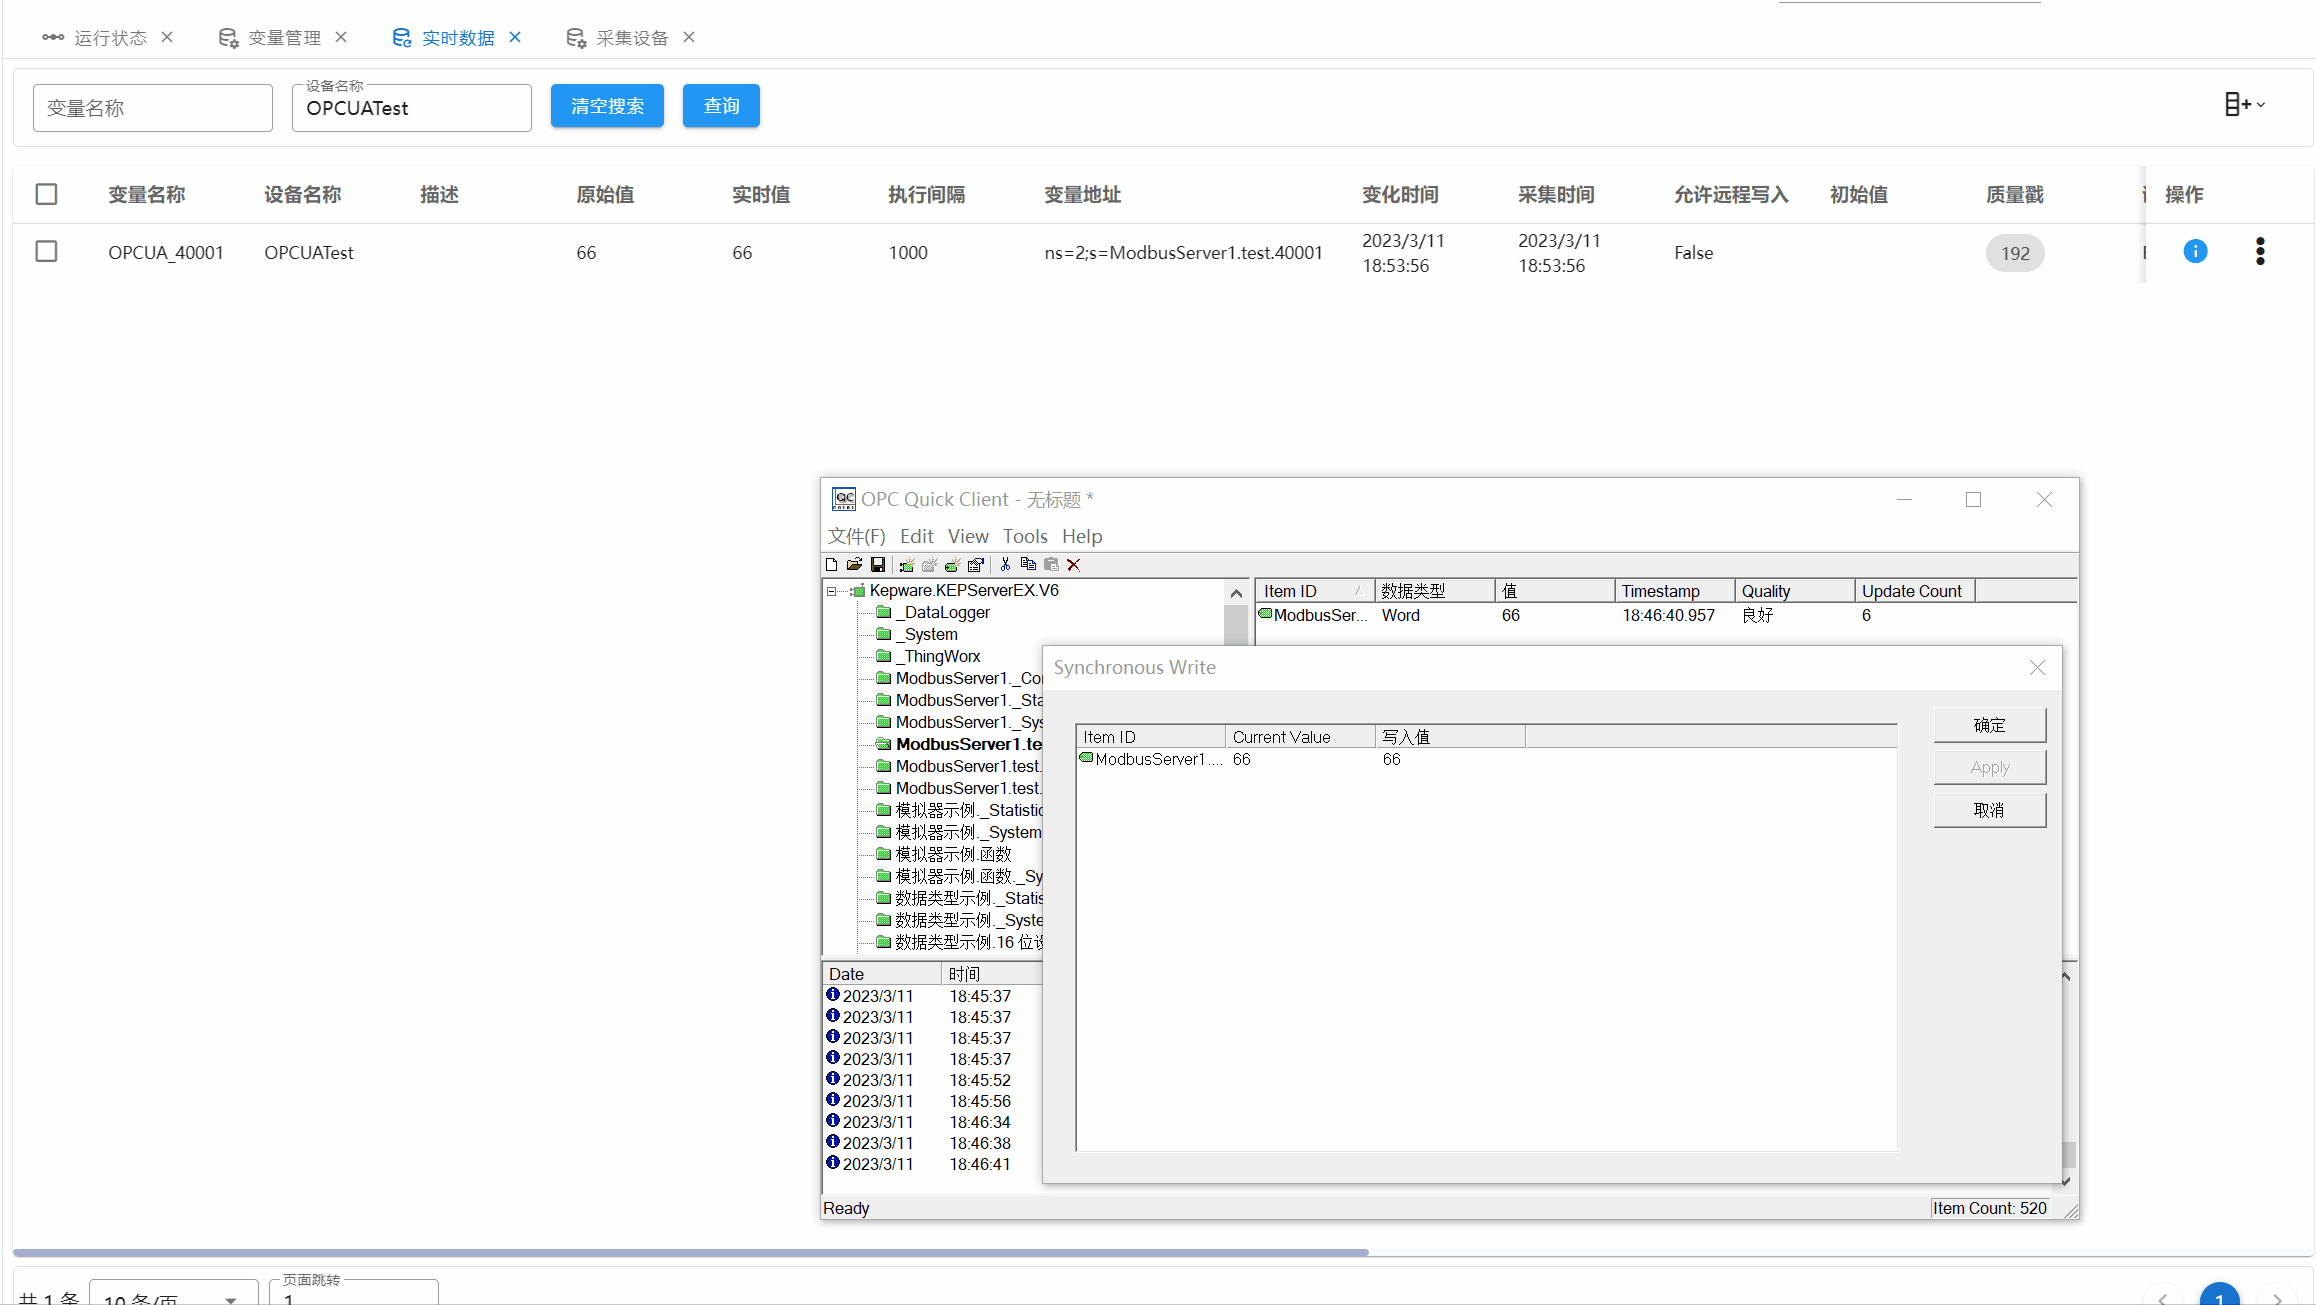Click the 变量名称 search input field
This screenshot has width=2316, height=1305.
[x=153, y=108]
